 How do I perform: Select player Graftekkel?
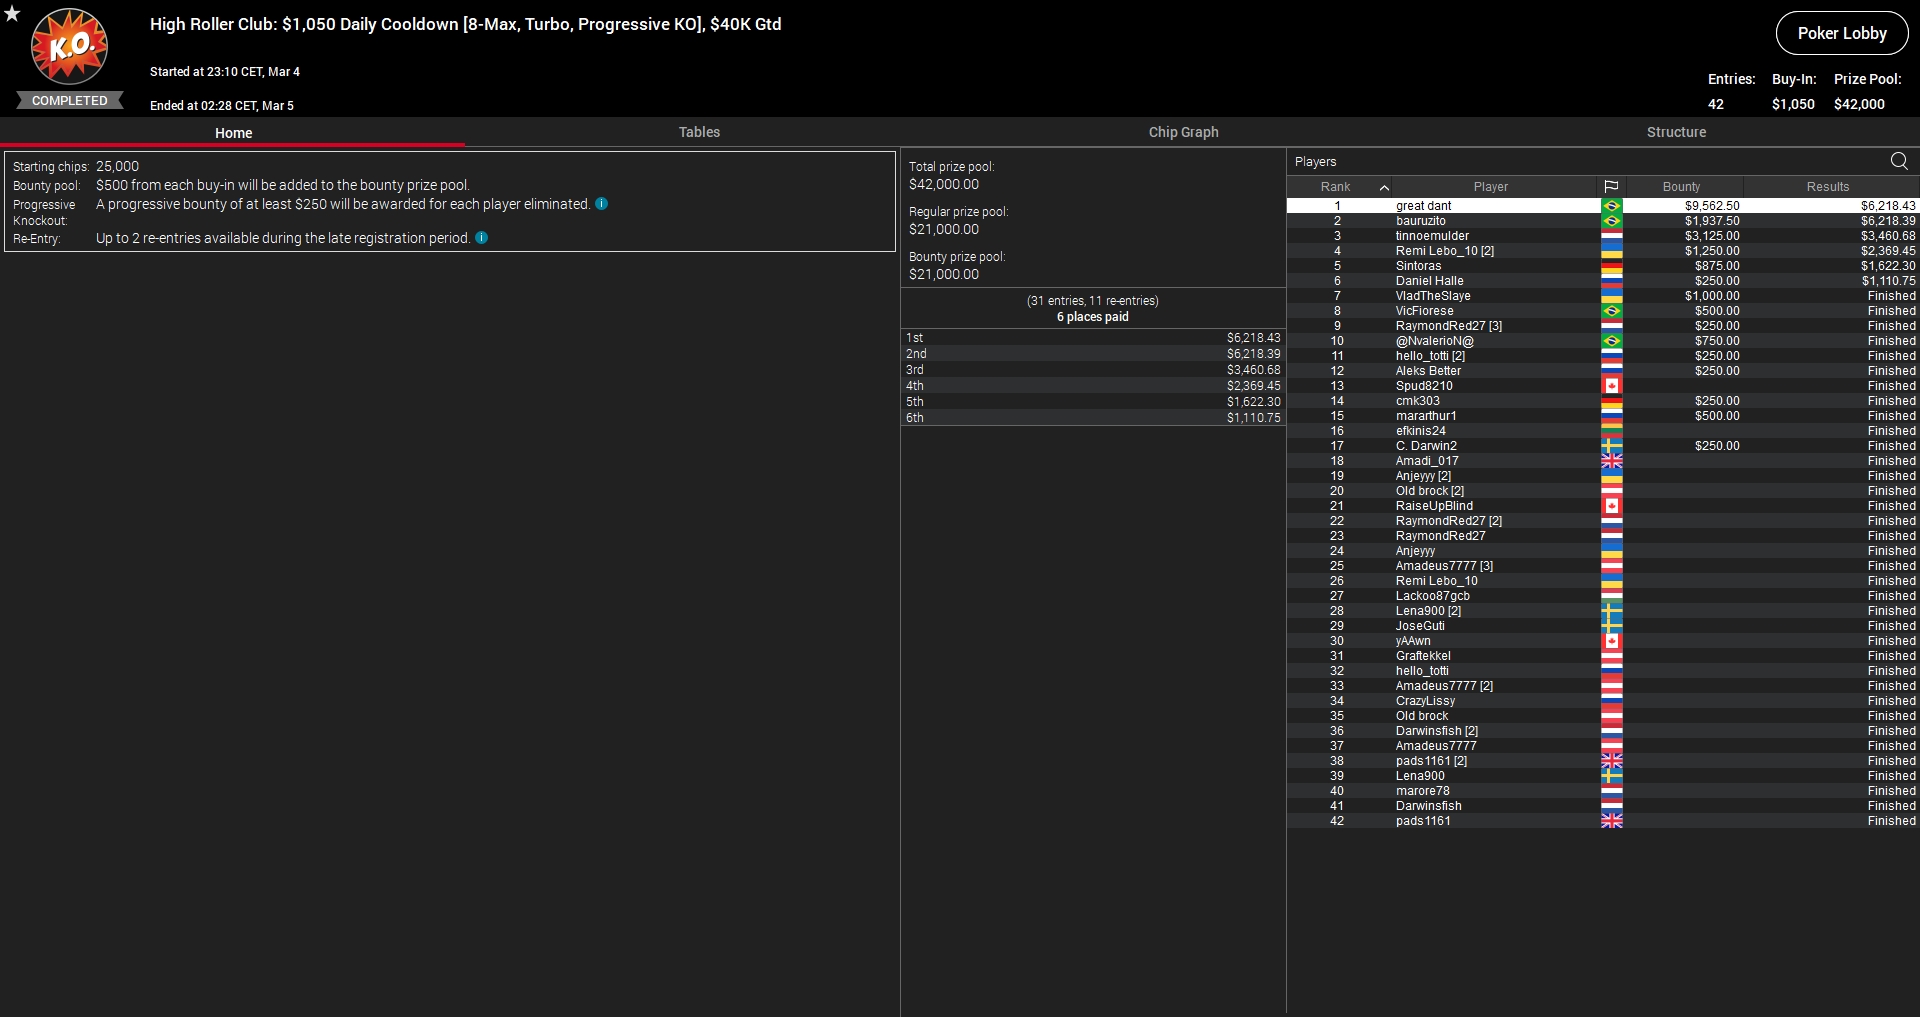tap(1602, 656)
